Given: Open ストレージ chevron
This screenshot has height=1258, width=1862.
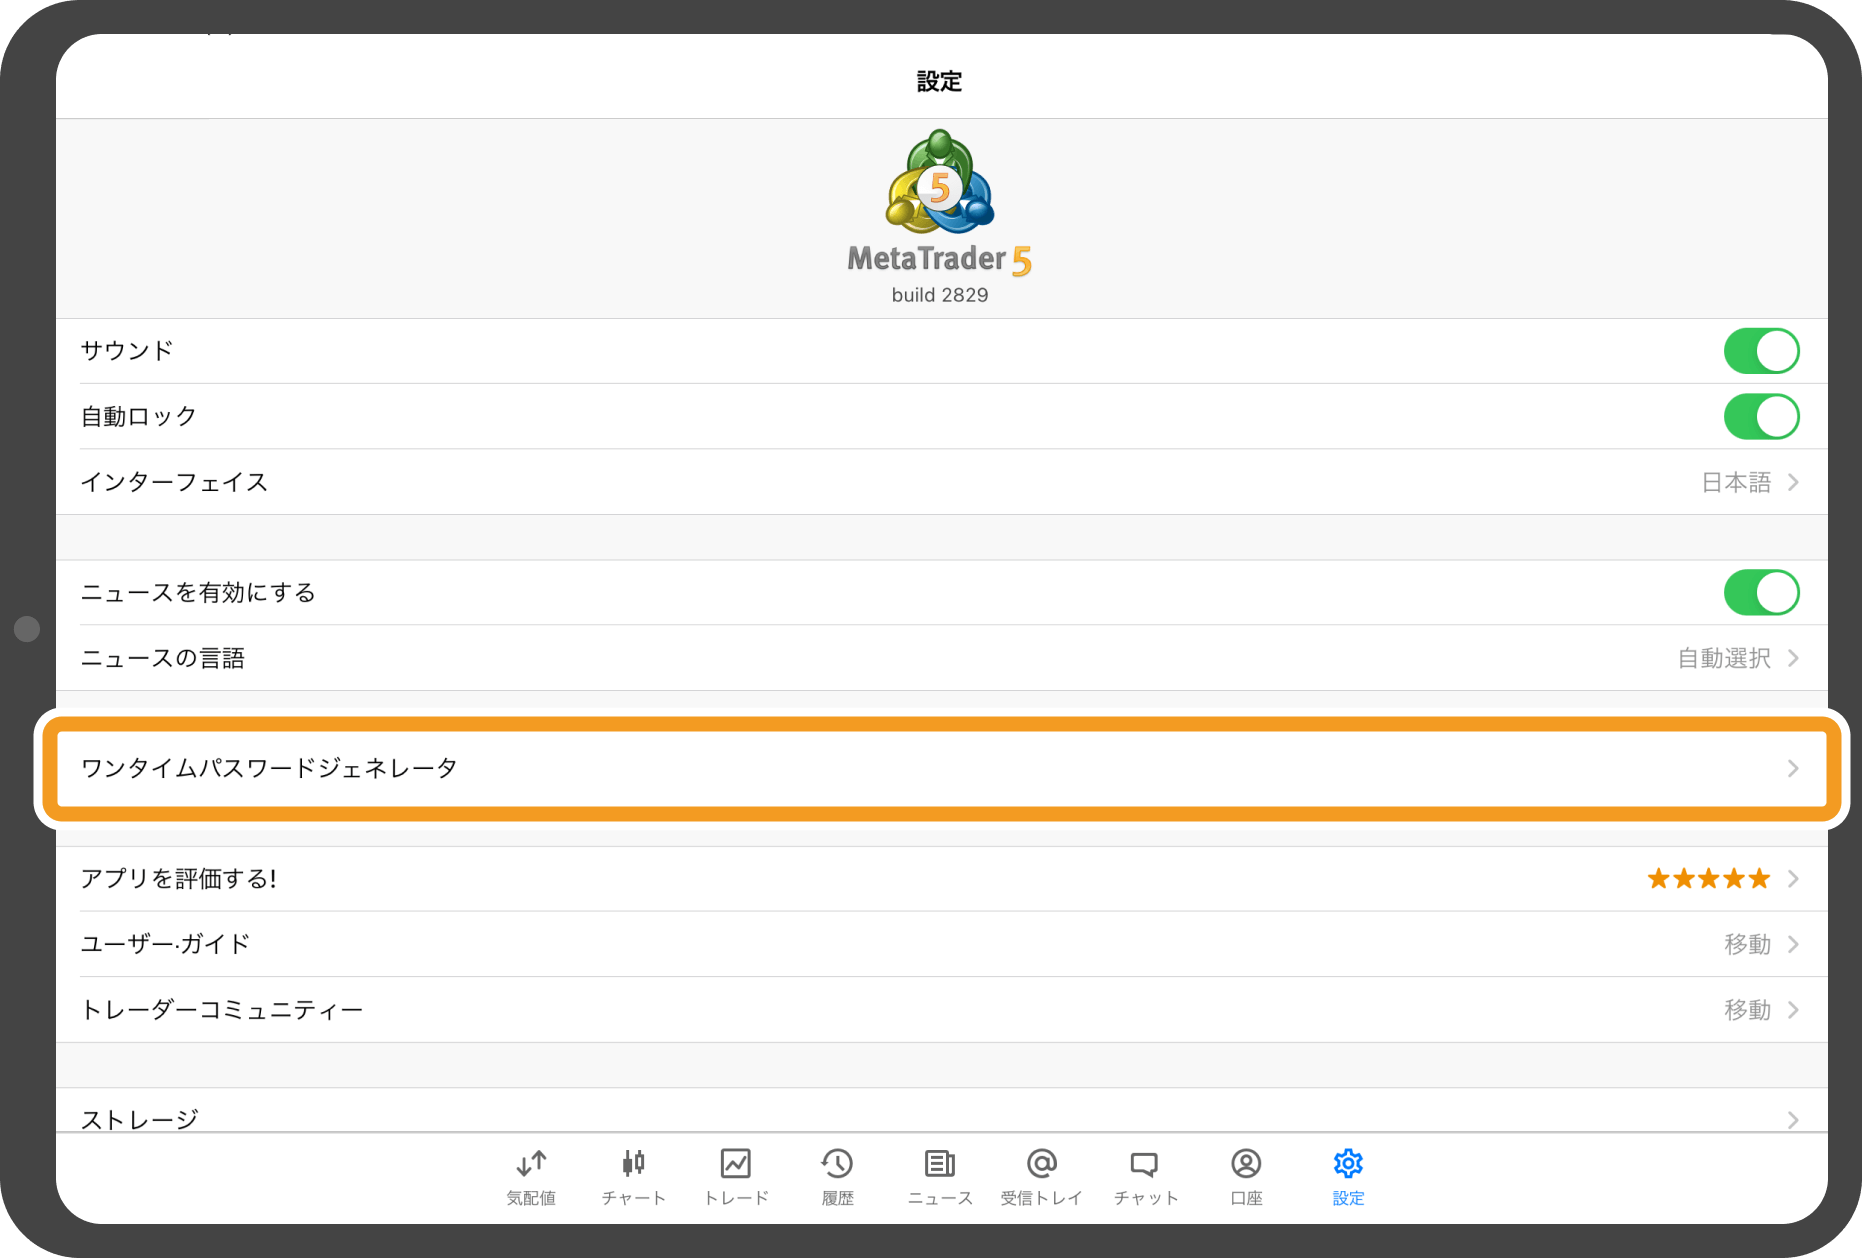Looking at the screenshot, I should click(1793, 1120).
